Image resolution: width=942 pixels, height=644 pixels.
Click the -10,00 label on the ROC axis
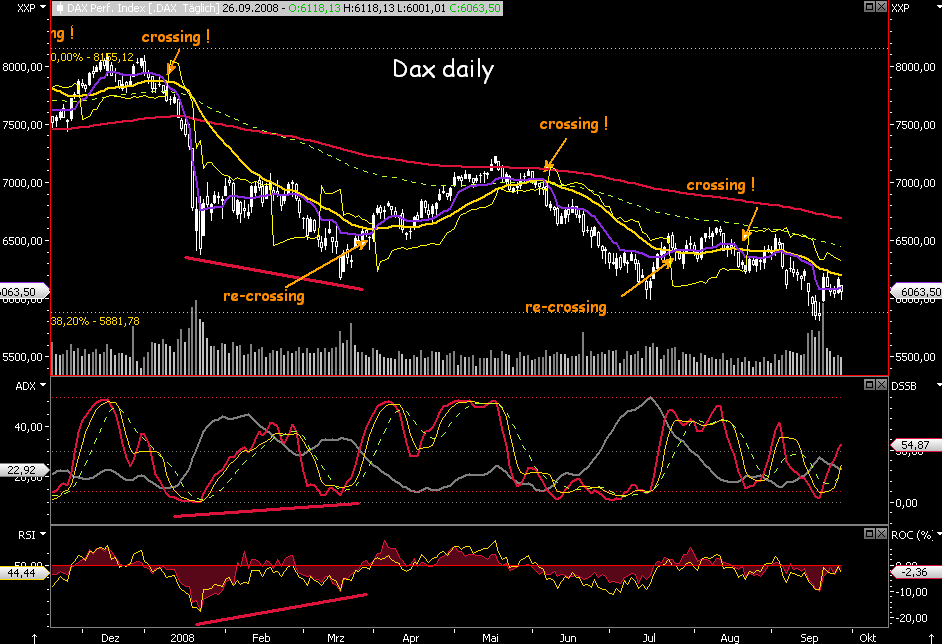[911, 592]
